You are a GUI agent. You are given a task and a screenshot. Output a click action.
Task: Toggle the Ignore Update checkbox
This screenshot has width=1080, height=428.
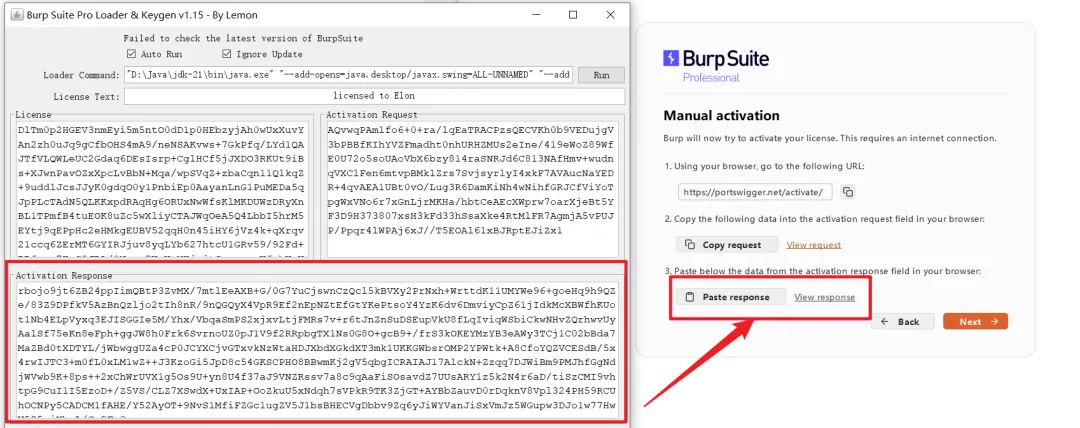227,54
